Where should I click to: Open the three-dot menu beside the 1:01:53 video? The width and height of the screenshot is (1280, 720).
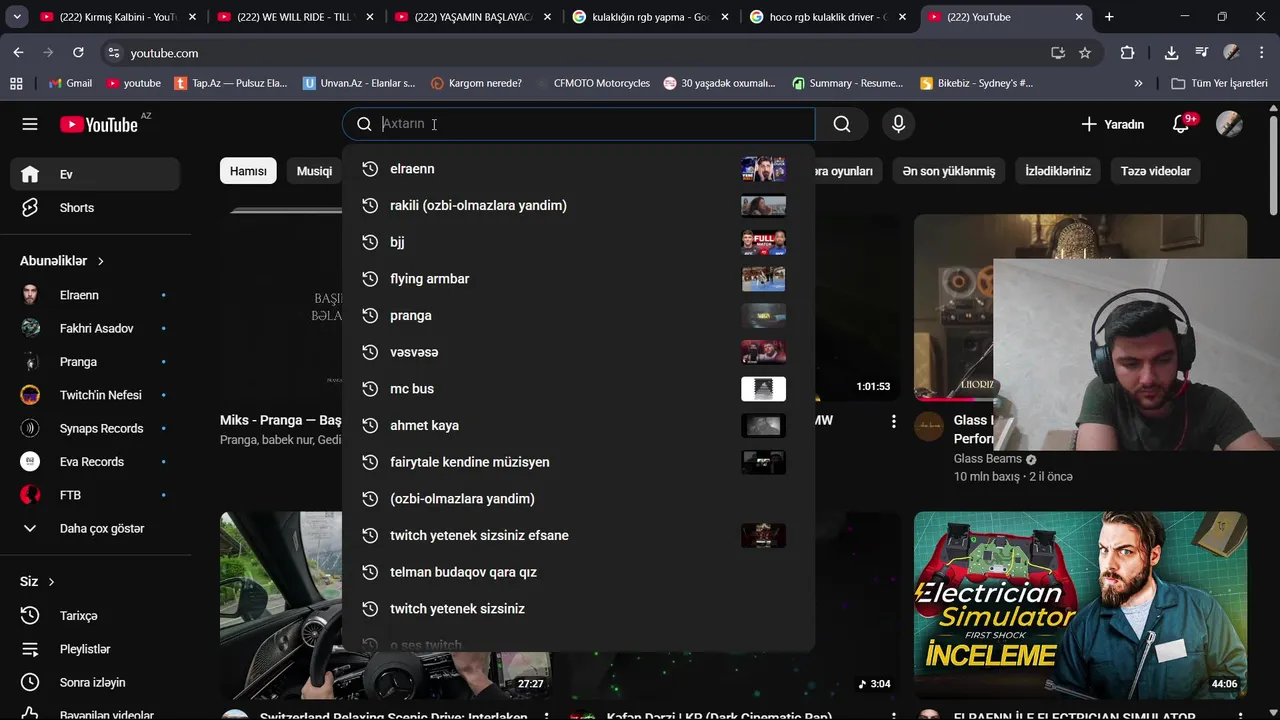point(894,422)
